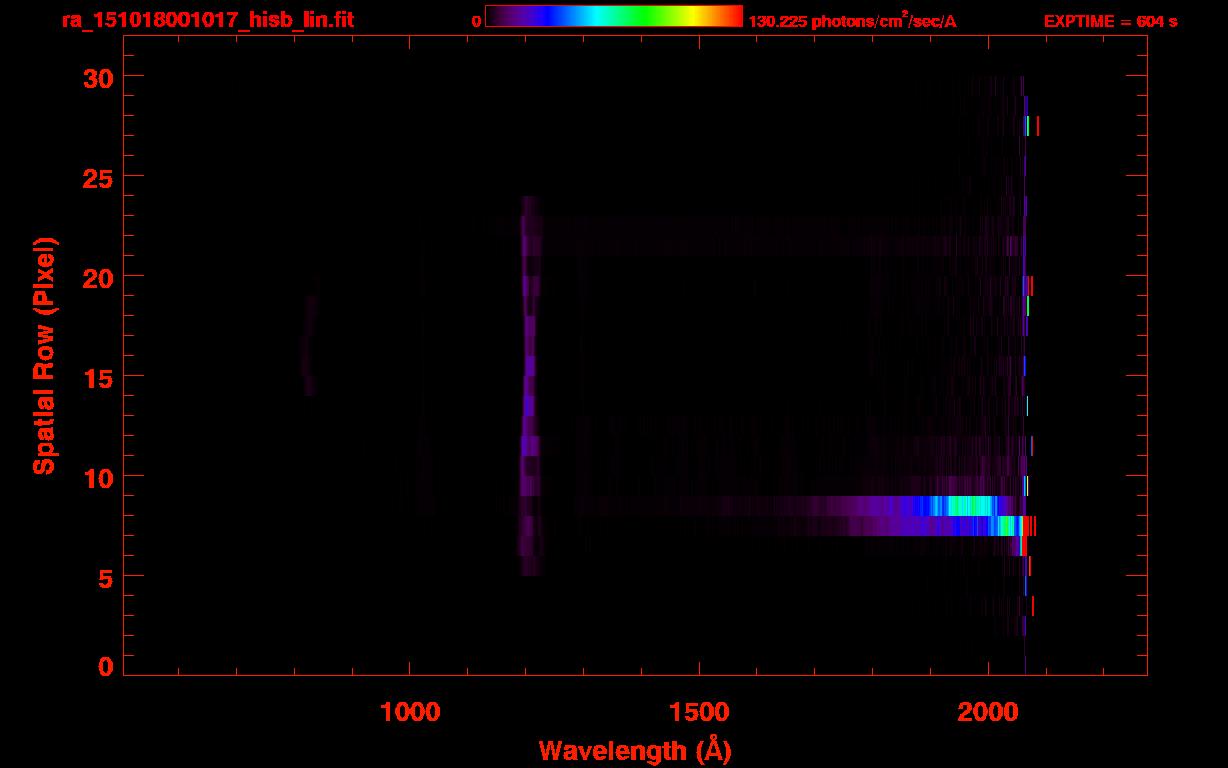This screenshot has width=1228, height=768.
Task: Click the EXPTIME = 604 s label
Action: [x=1110, y=21]
